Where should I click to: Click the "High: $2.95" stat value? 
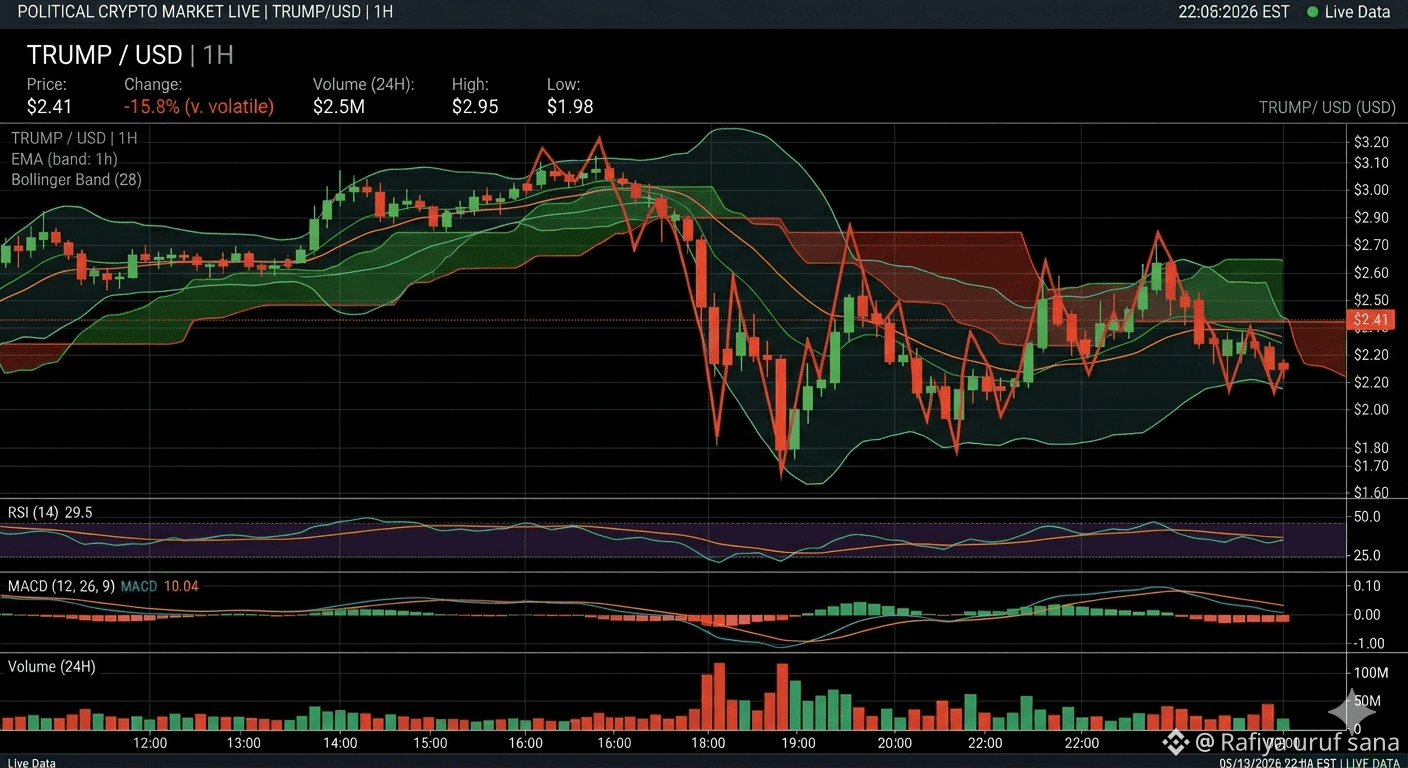pyautogui.click(x=475, y=106)
